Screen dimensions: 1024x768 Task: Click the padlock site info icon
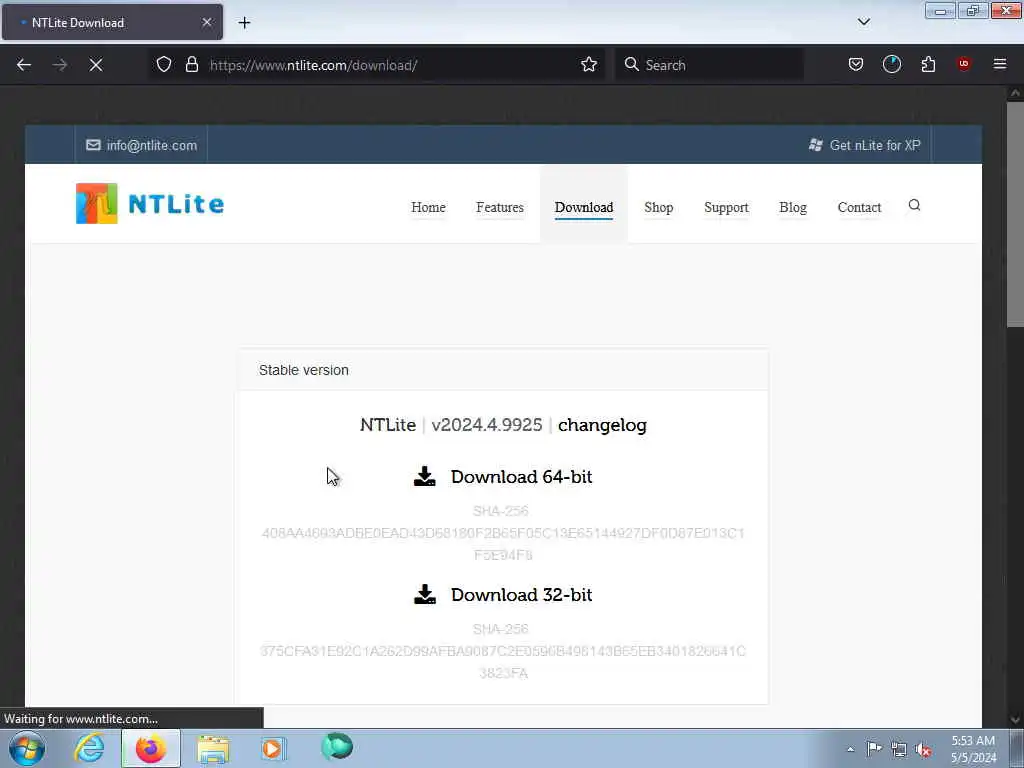(x=191, y=64)
